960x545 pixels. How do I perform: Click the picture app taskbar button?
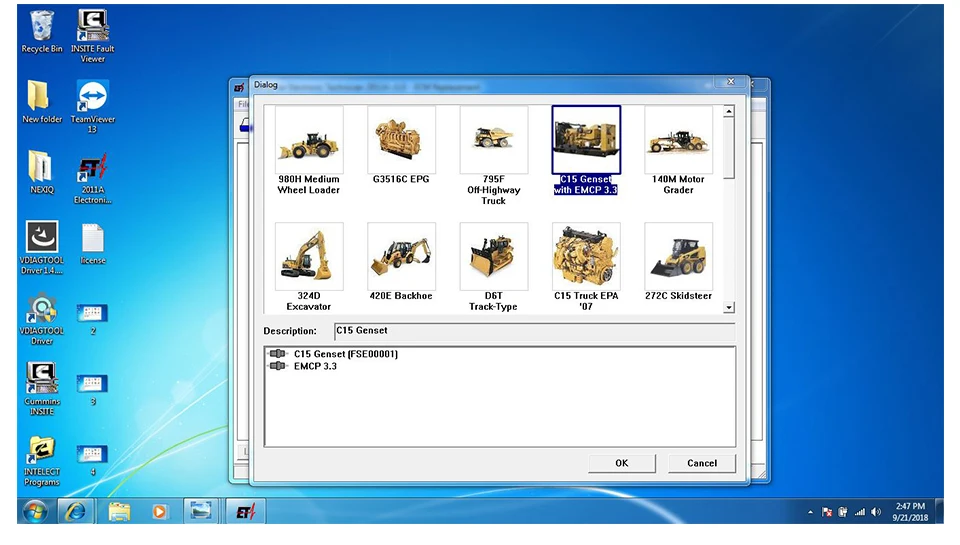[201, 511]
